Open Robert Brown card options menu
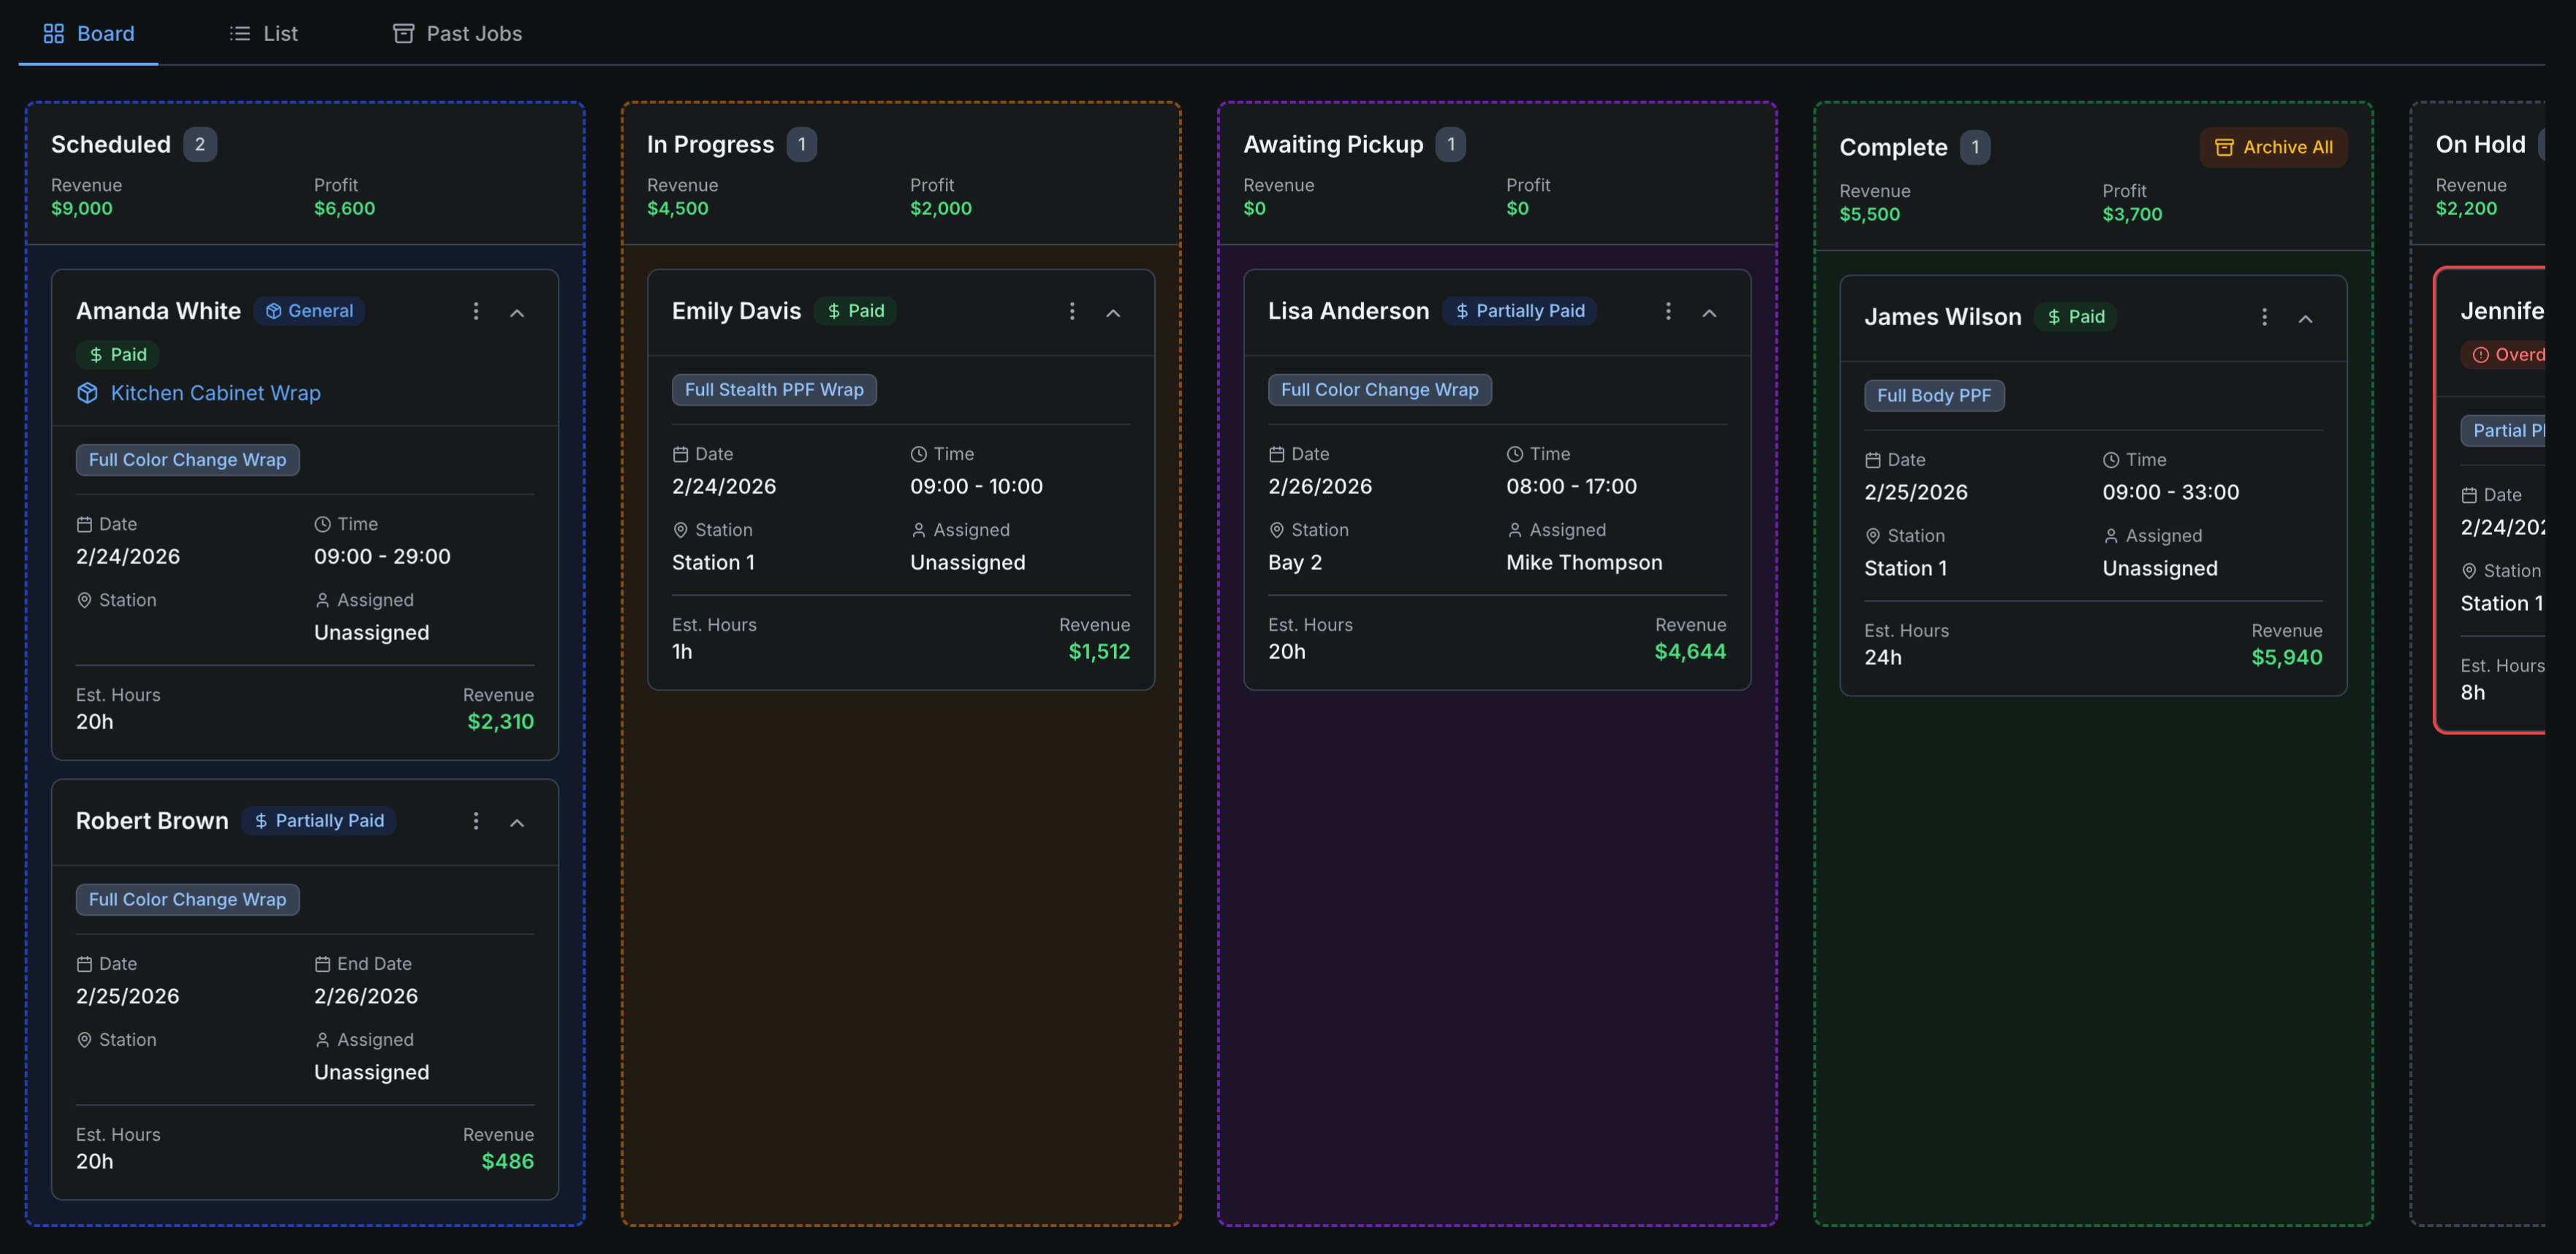Screen dimensions: 2576x1254 (476, 821)
